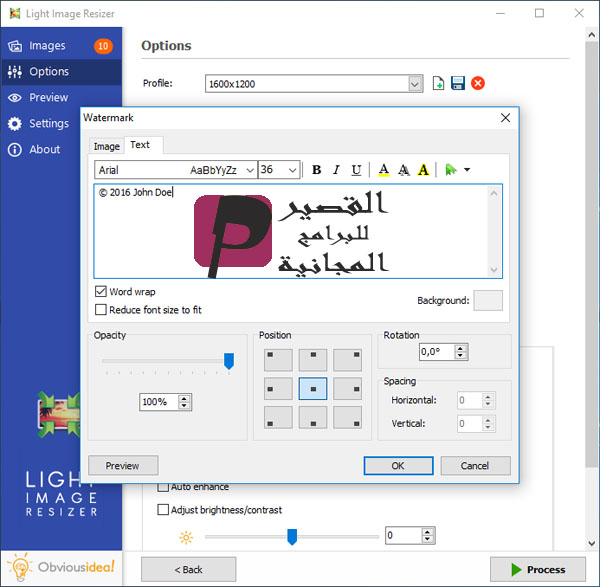
Task: Toggle the text shadow icon
Action: pos(404,170)
